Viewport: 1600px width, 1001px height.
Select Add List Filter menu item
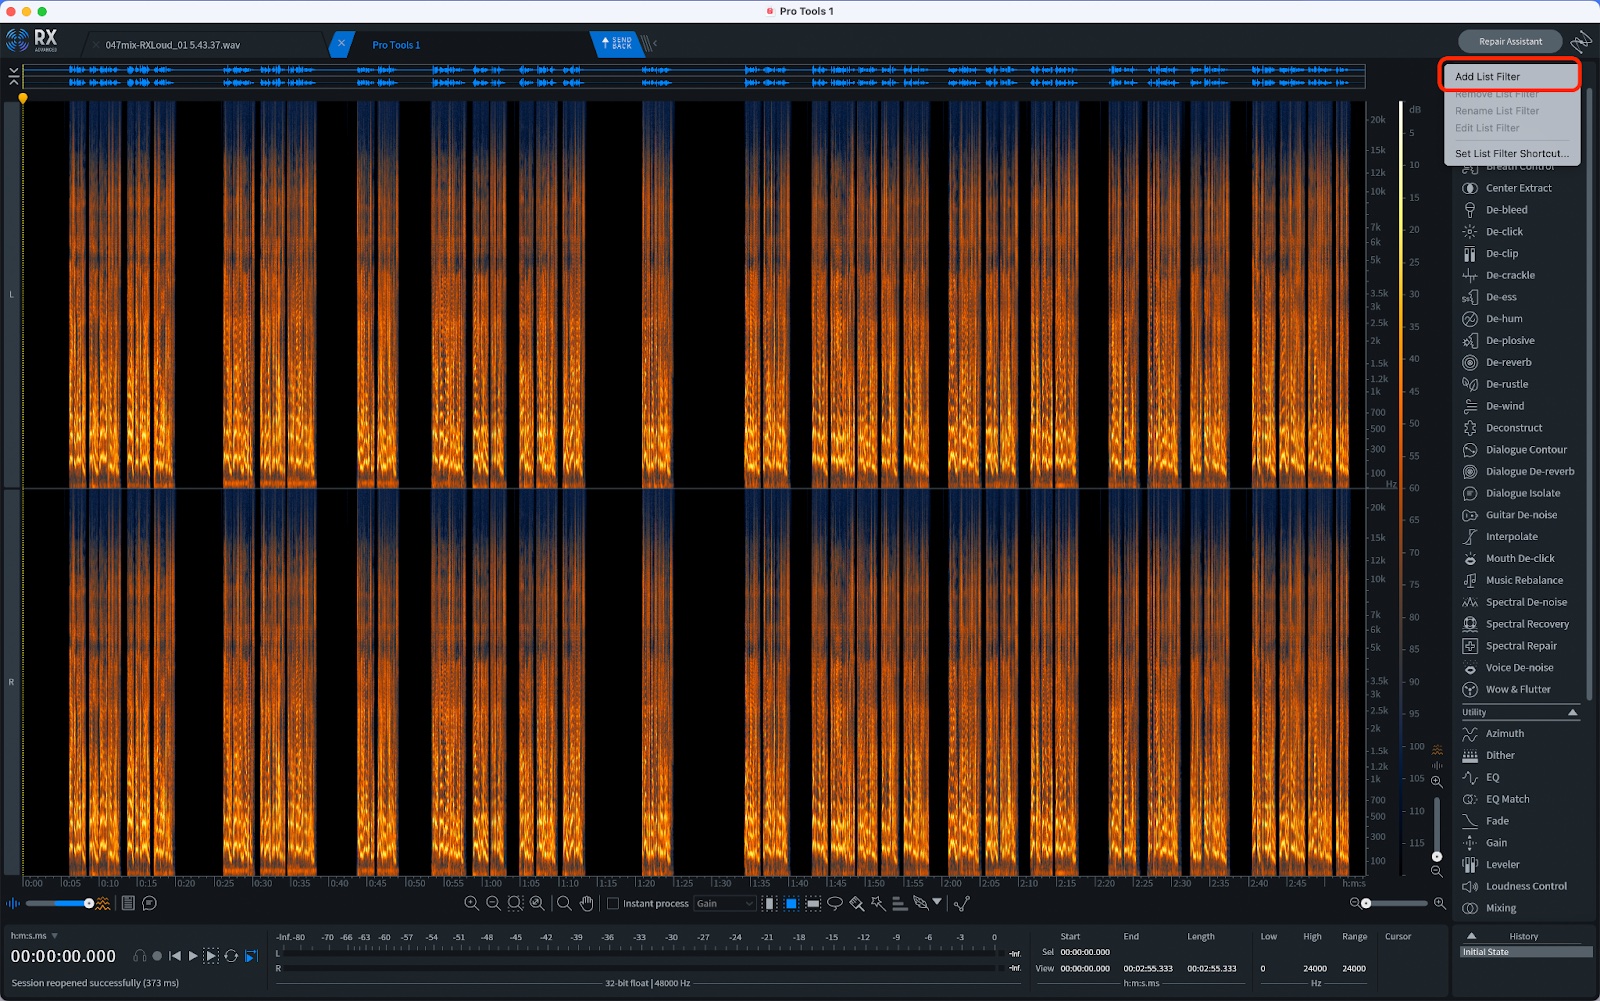1512,76
